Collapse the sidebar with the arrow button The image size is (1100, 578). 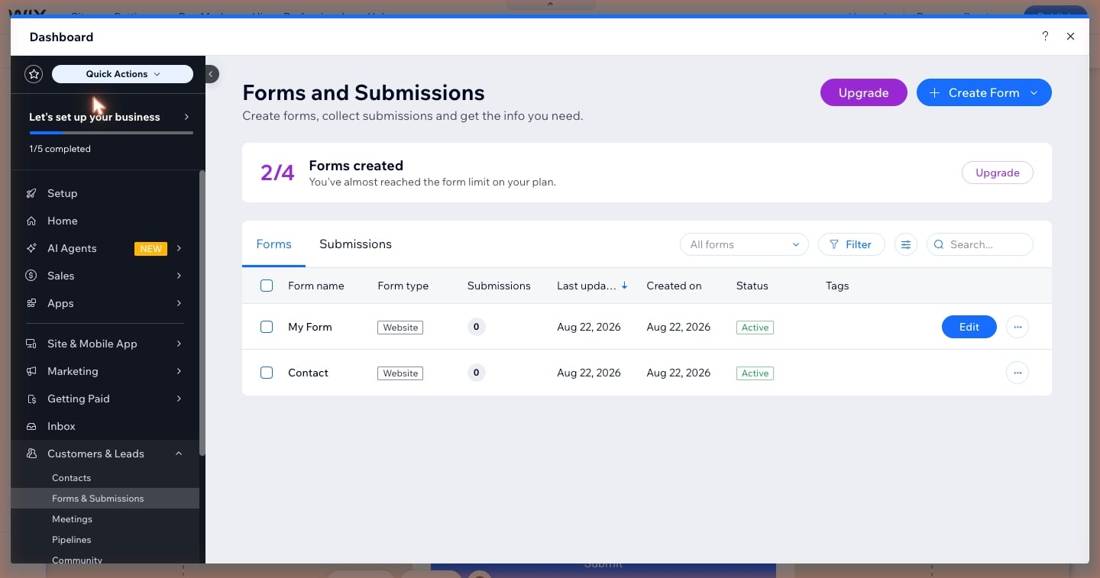[x=211, y=74]
